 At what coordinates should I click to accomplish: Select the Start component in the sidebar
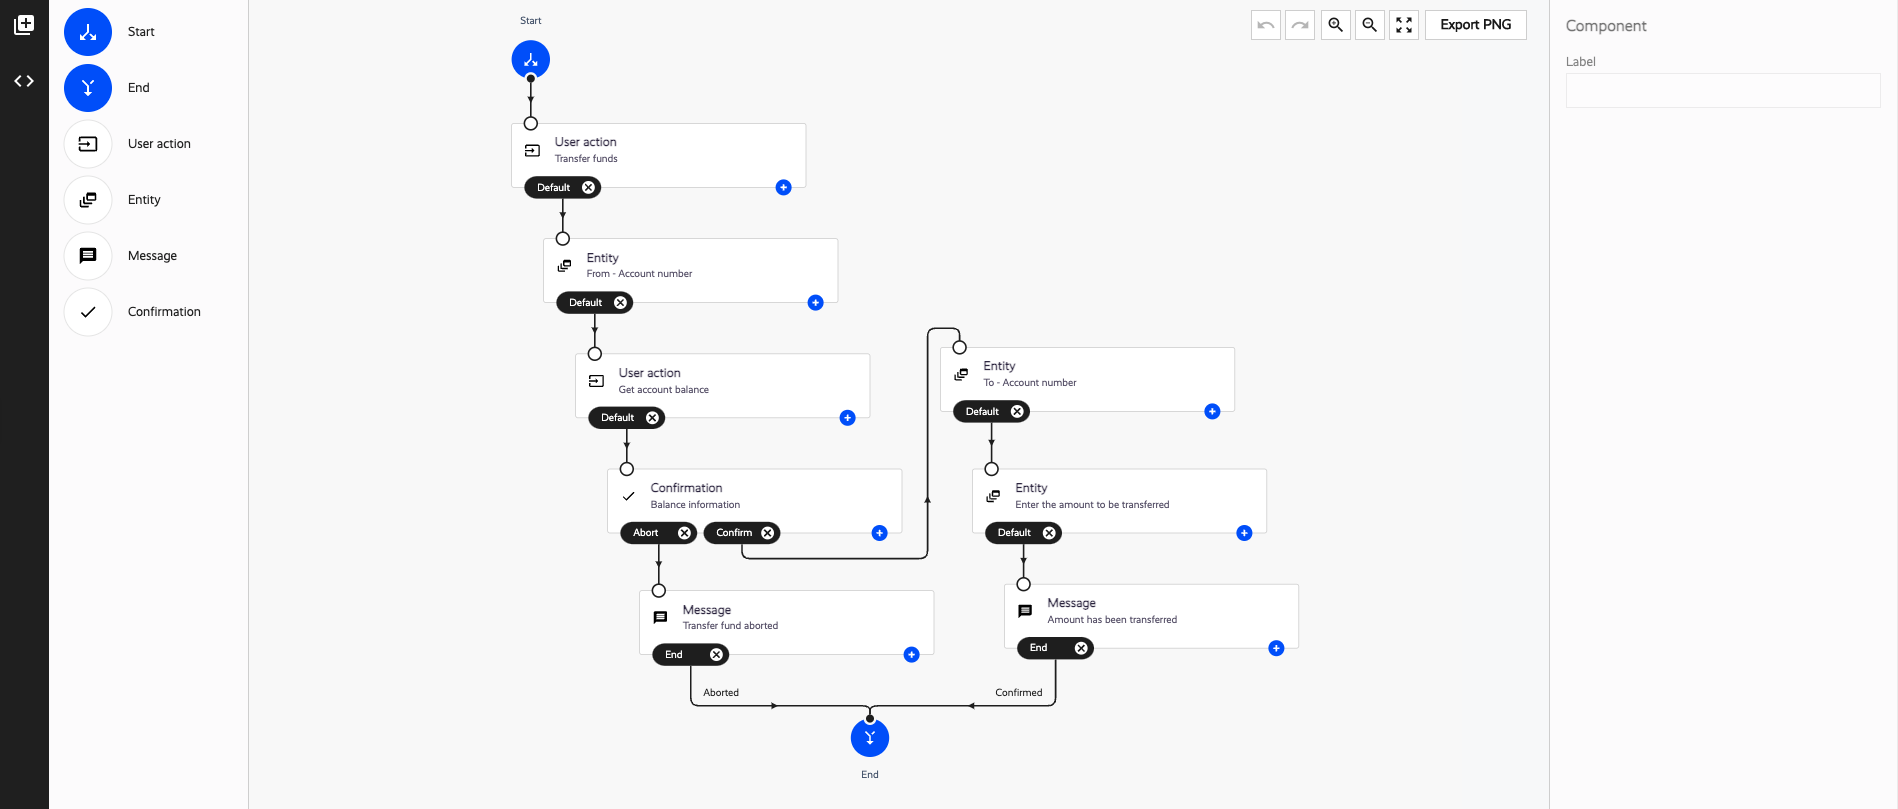(87, 31)
